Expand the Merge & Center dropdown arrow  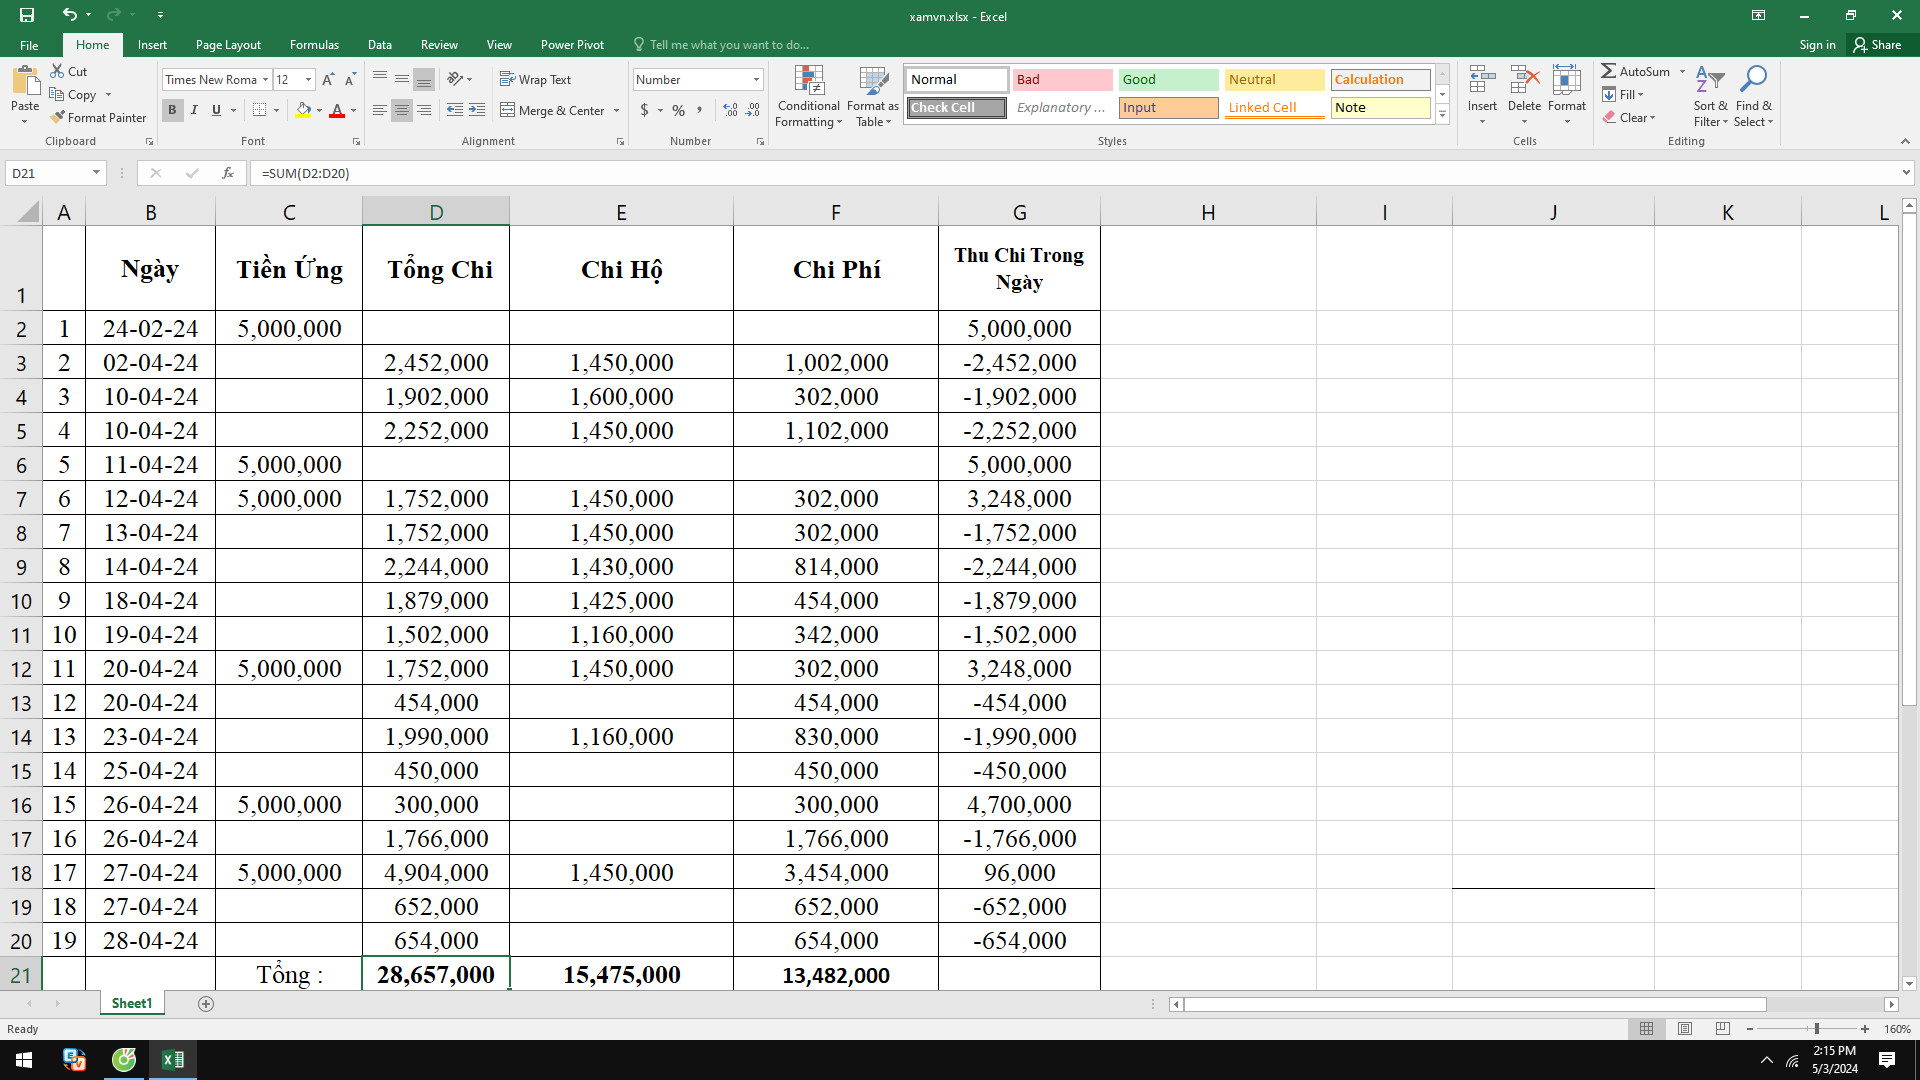616,110
